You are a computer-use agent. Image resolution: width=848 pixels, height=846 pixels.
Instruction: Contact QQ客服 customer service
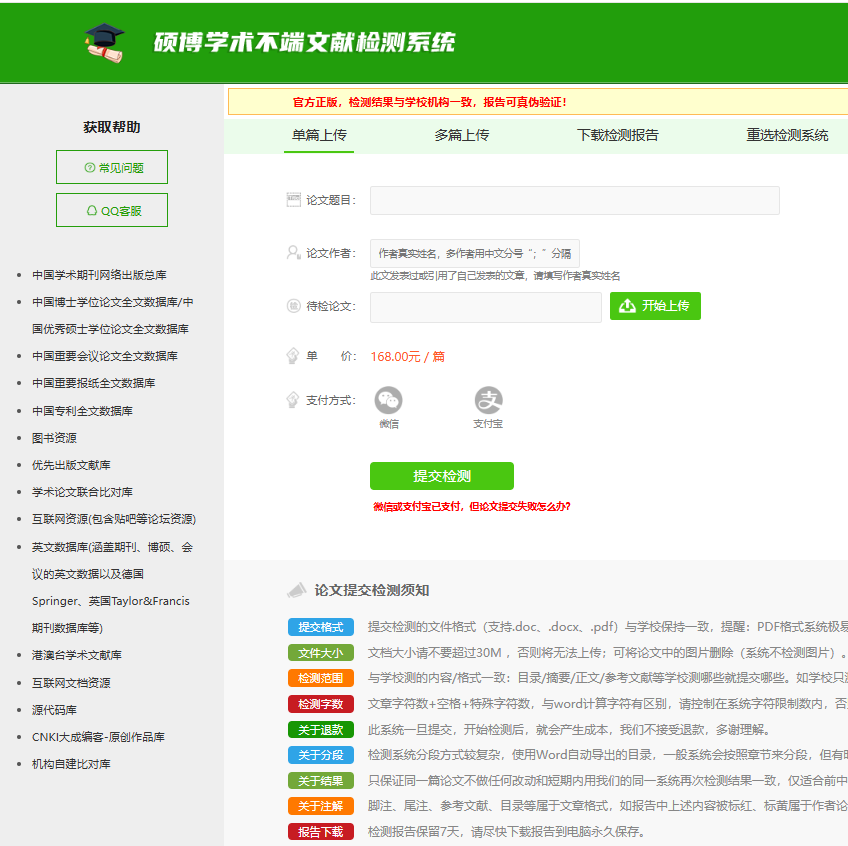111,210
